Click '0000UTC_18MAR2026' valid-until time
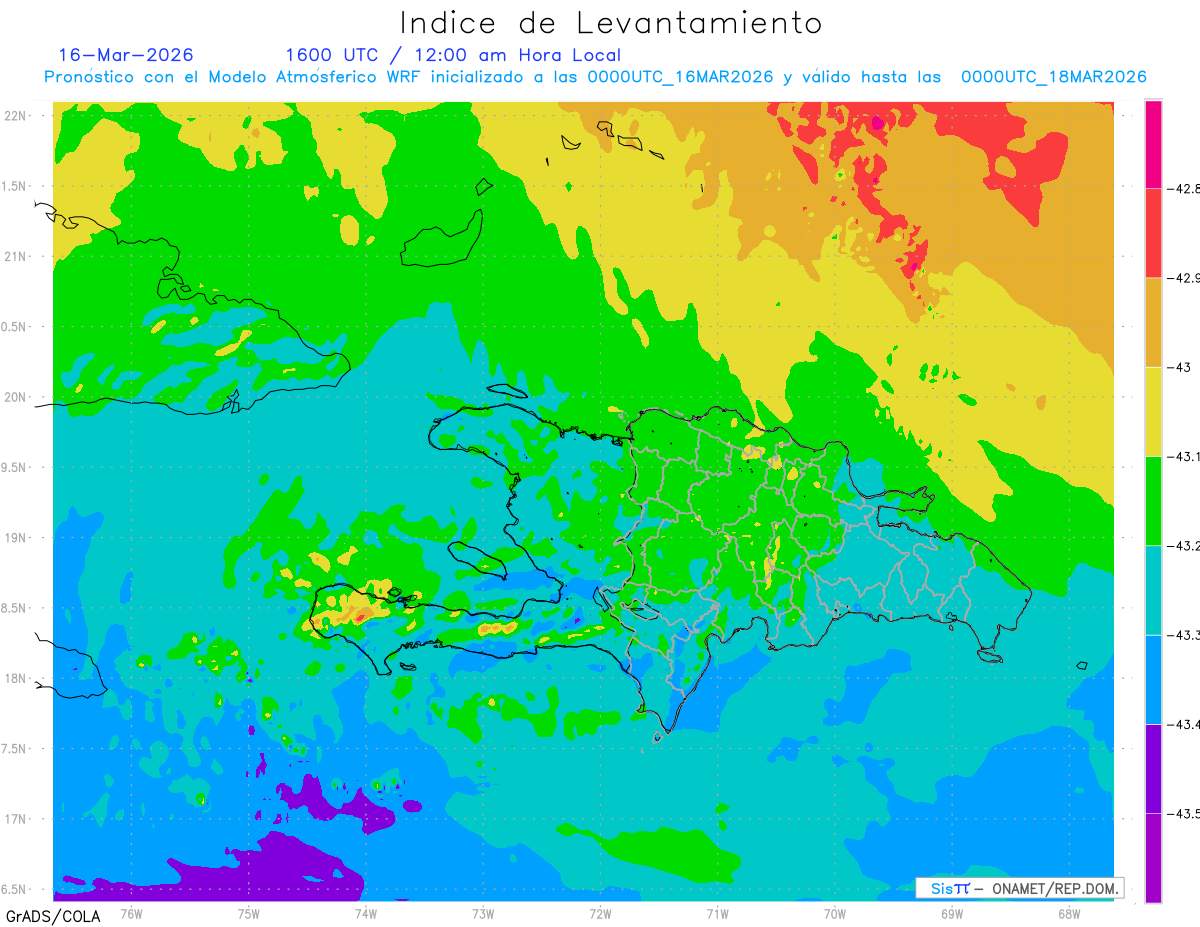The image size is (1200, 927). [1053, 77]
